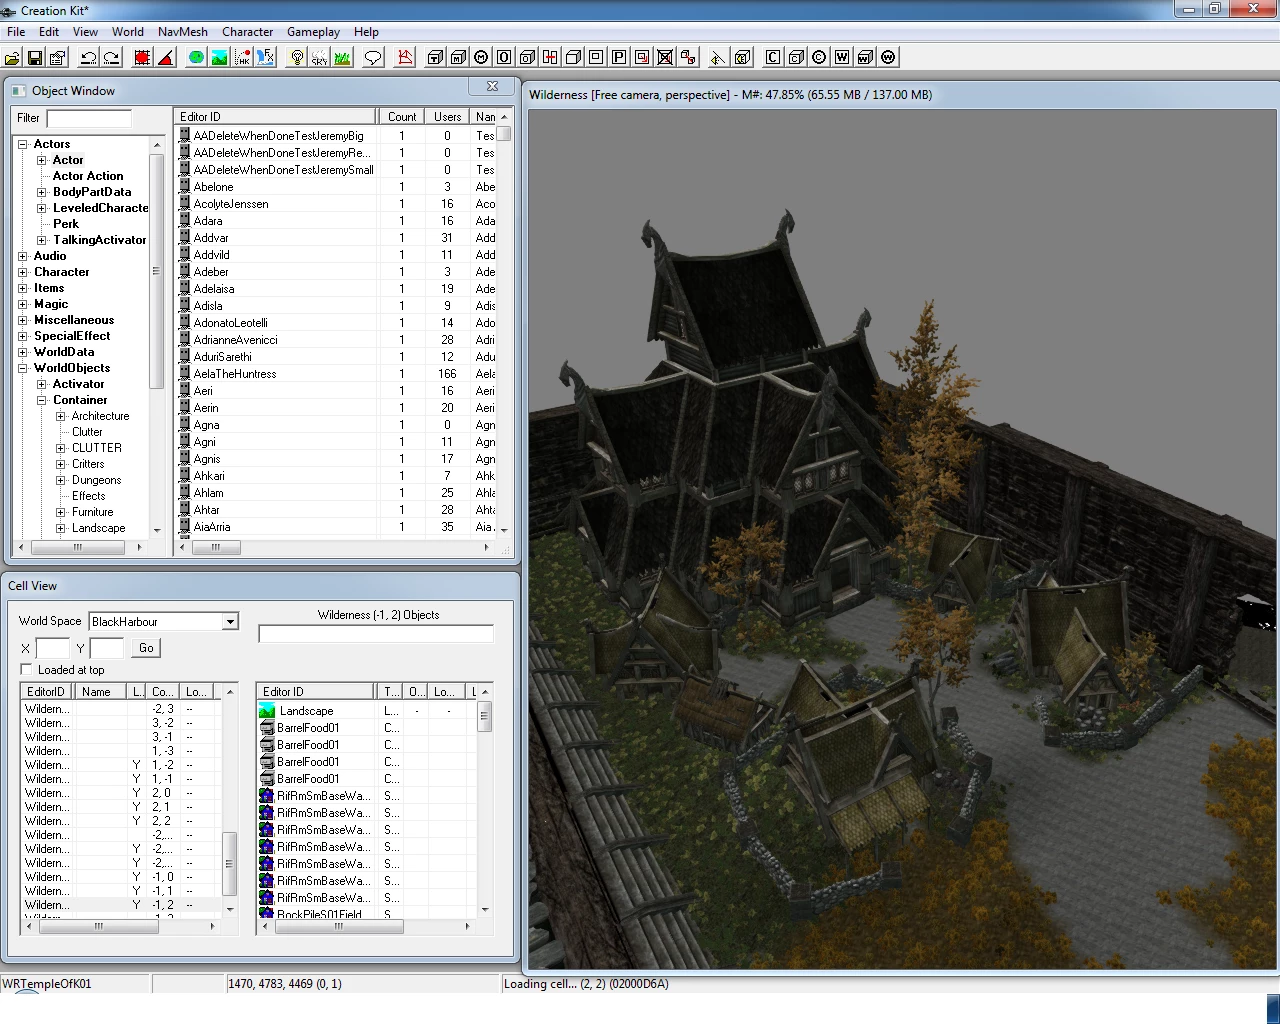Click the X coordinate input field
This screenshot has height=1024, width=1280.
click(x=52, y=648)
